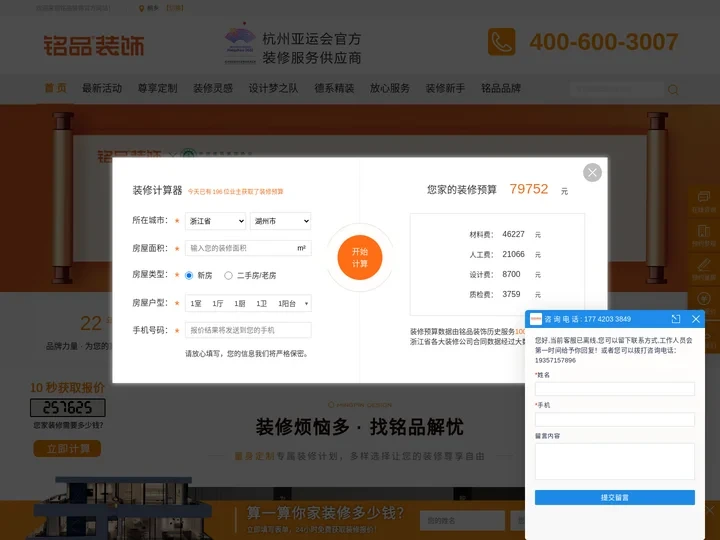Click the yen quote sidebar icon
Viewport: 720px width, 540px height.
(703, 302)
